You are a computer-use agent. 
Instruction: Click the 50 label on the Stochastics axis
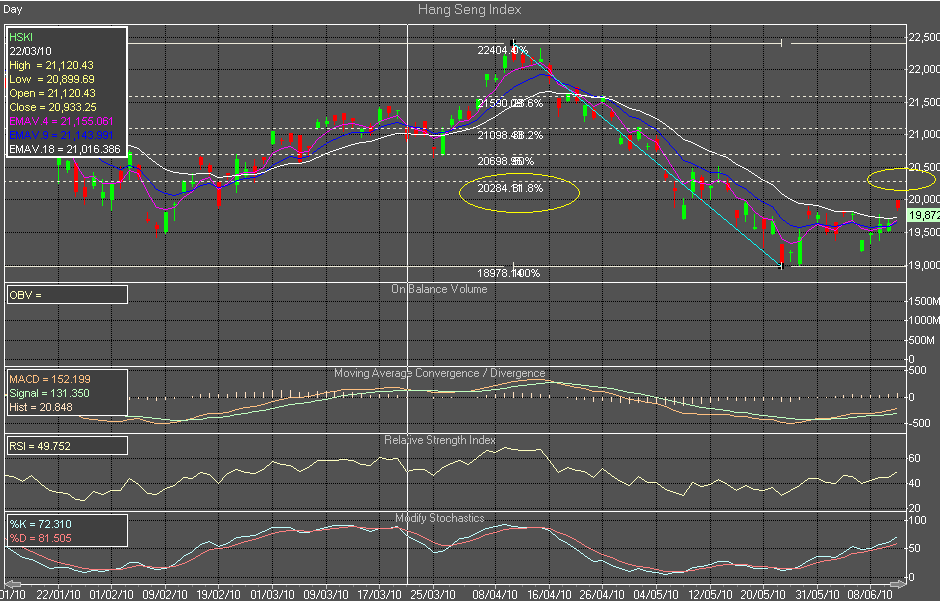(915, 548)
